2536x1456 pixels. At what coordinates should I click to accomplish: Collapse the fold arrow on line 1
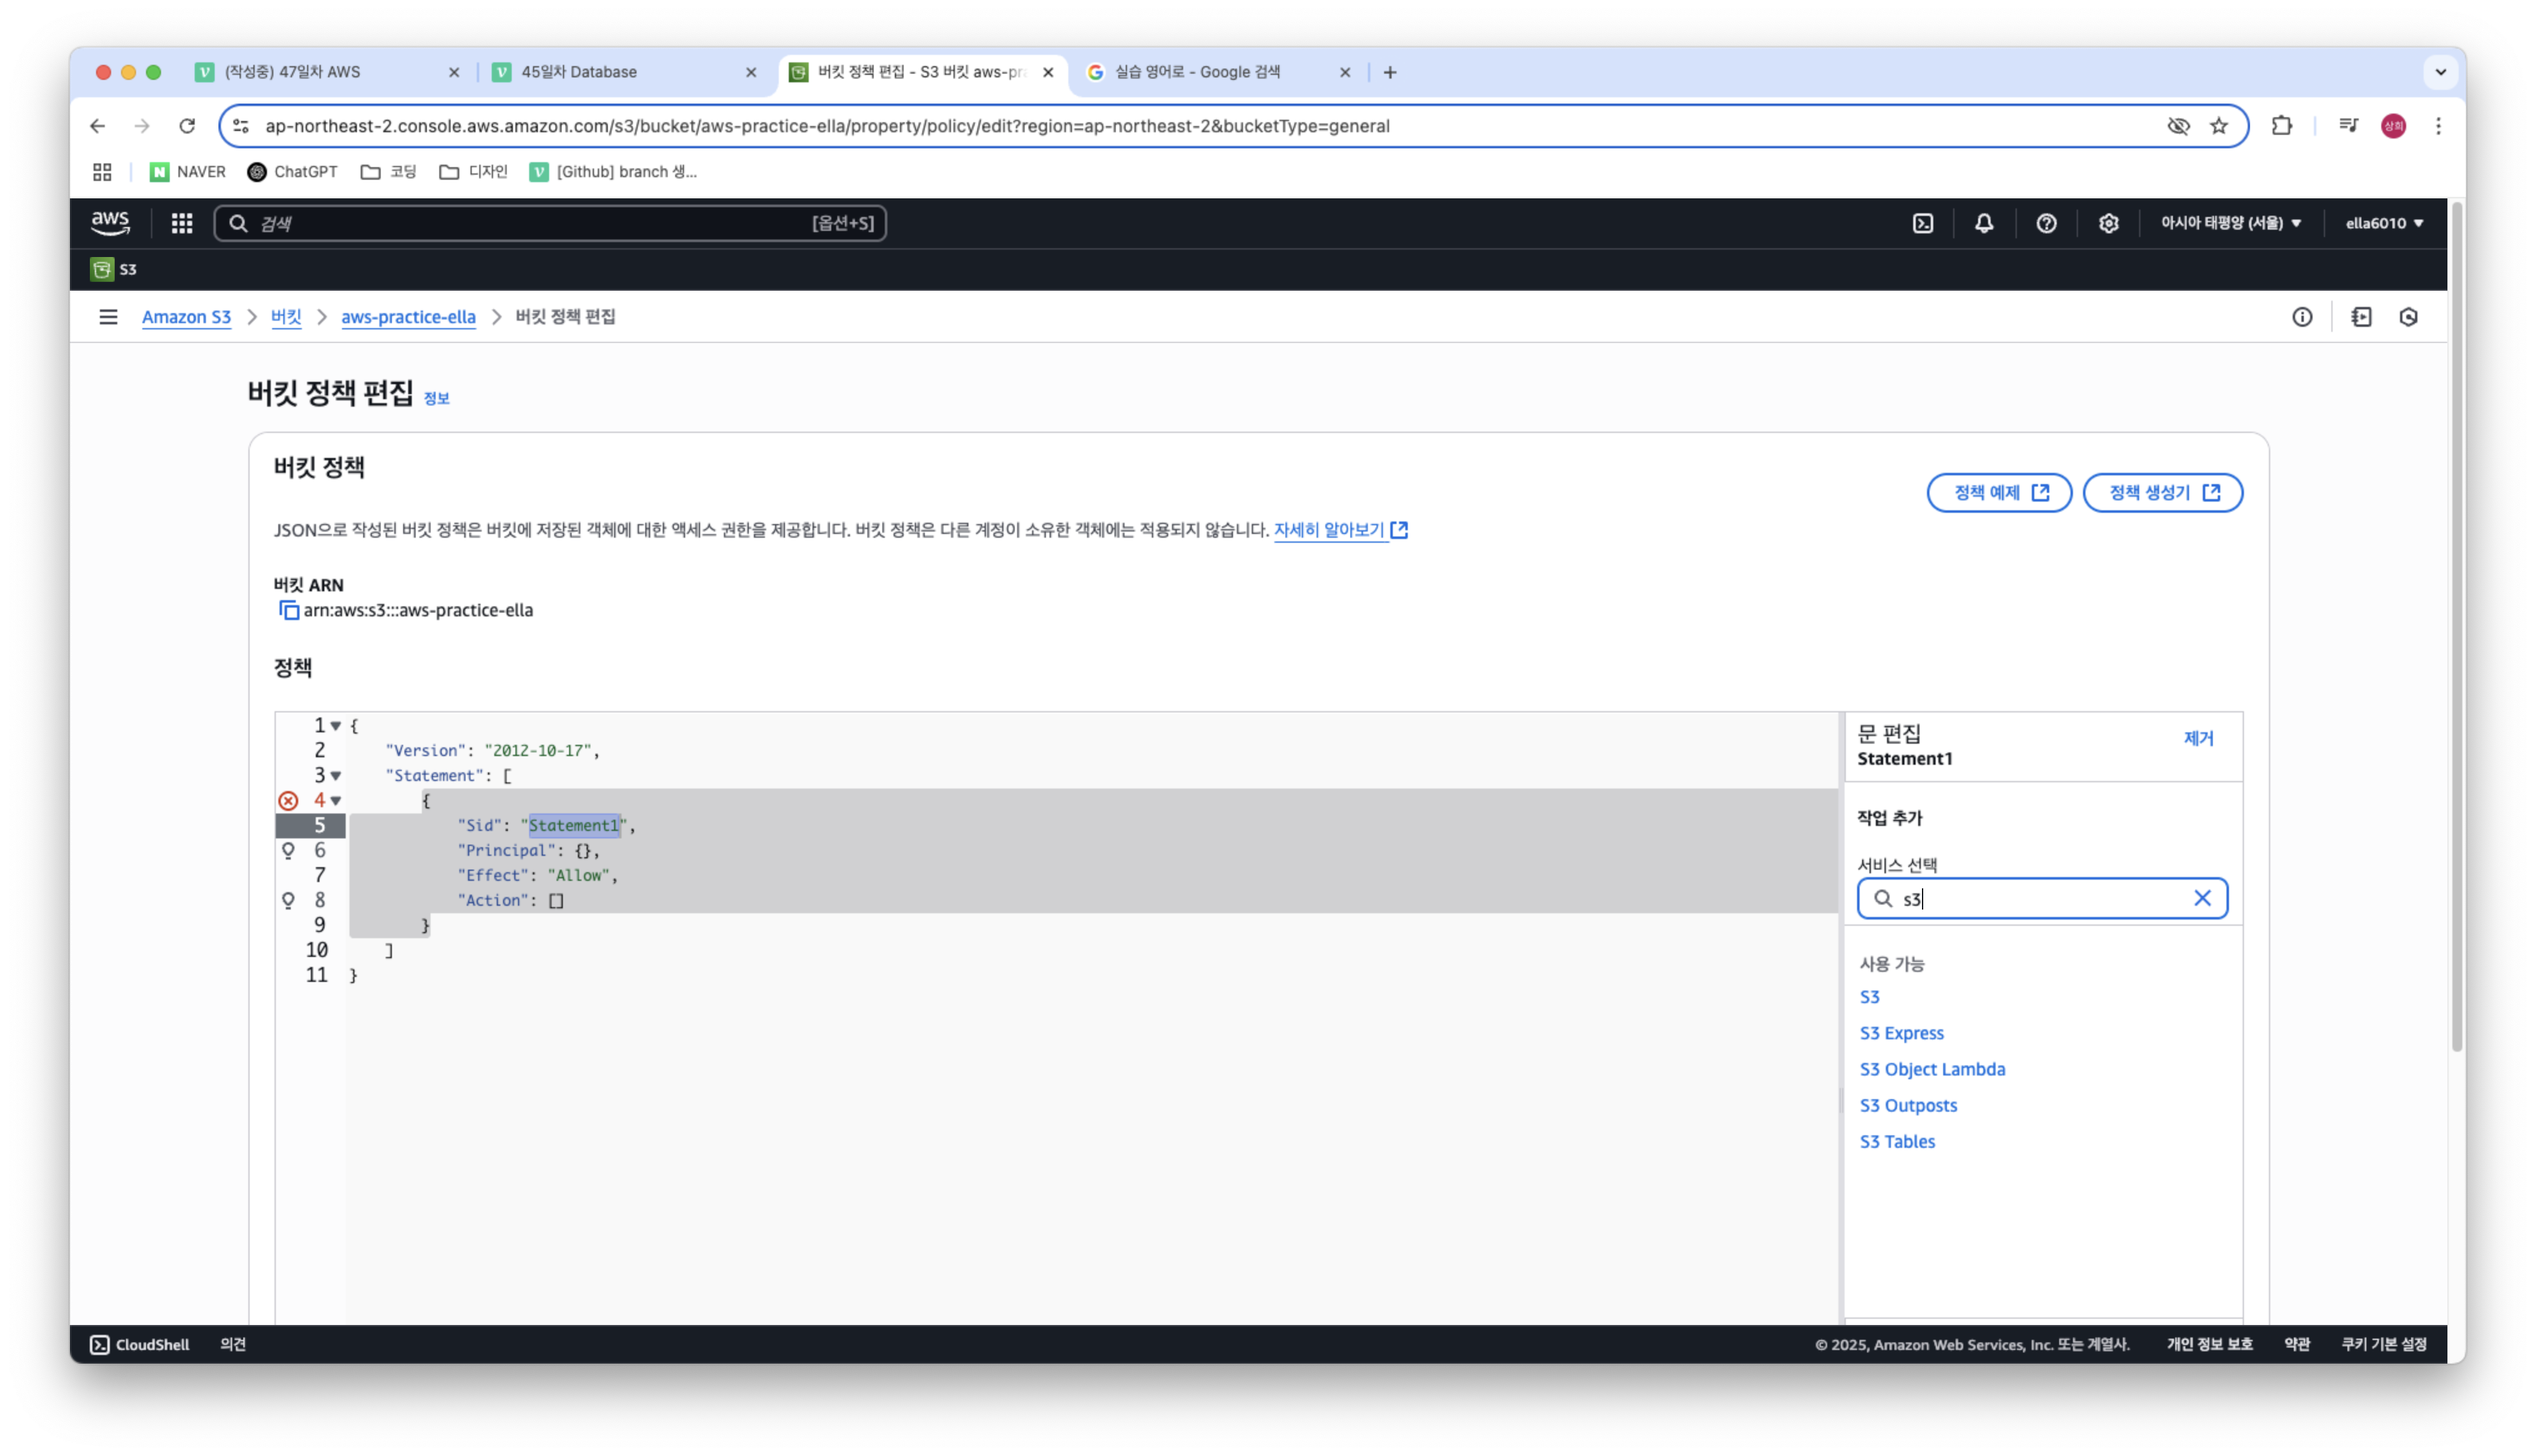tap(336, 726)
